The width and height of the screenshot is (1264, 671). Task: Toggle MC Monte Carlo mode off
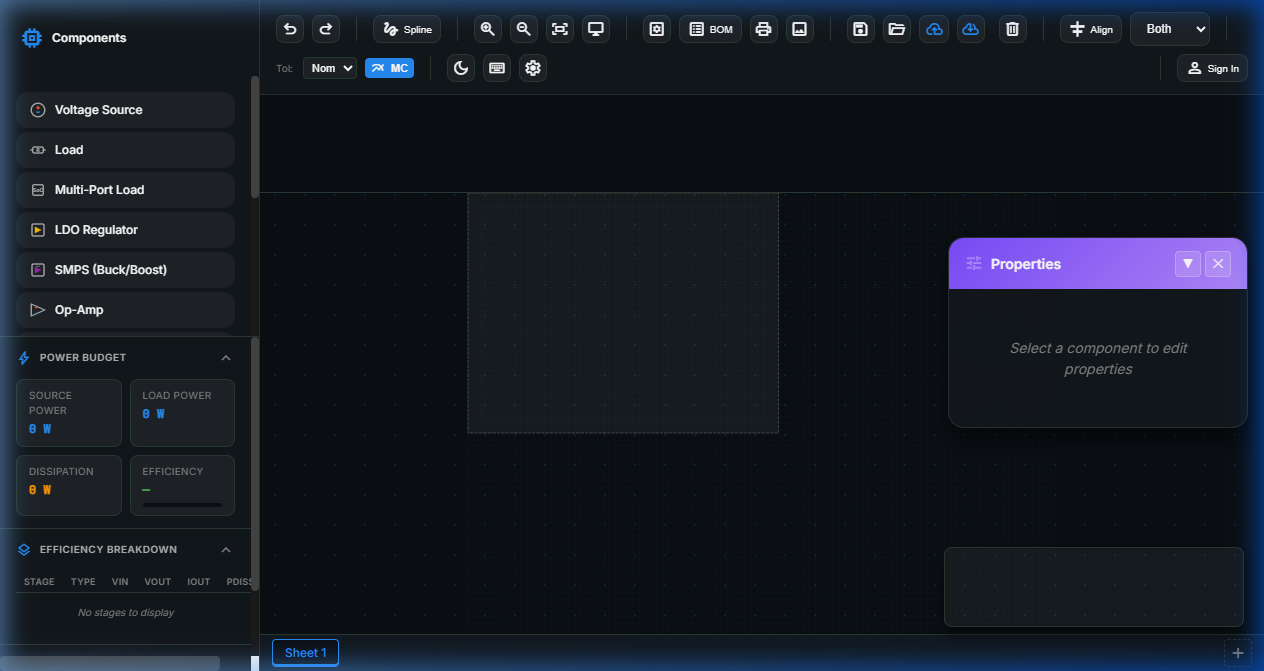(x=389, y=68)
